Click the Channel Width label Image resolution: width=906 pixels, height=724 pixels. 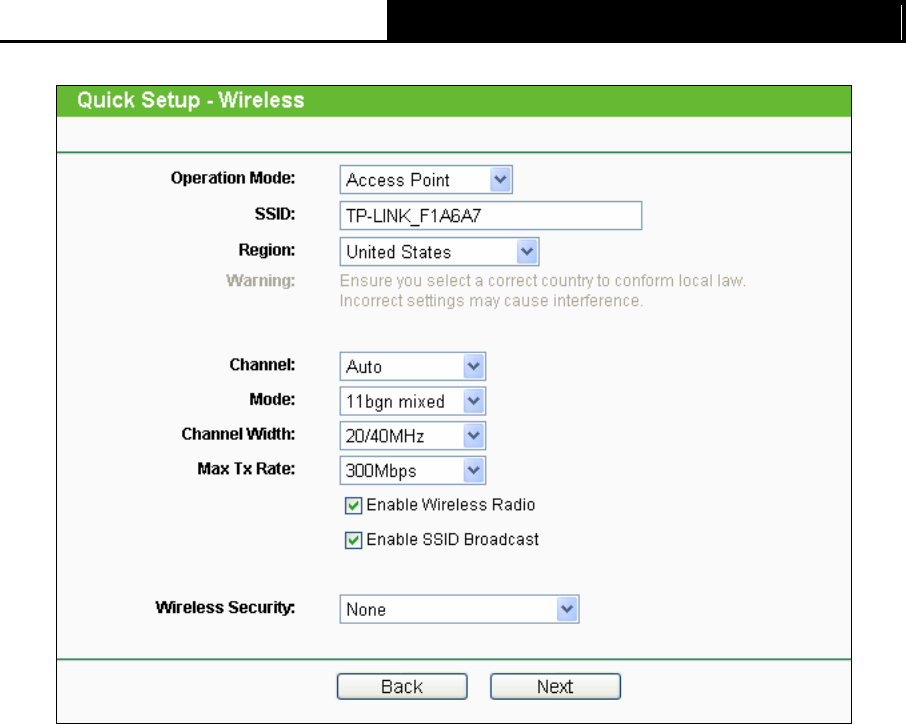tap(238, 434)
